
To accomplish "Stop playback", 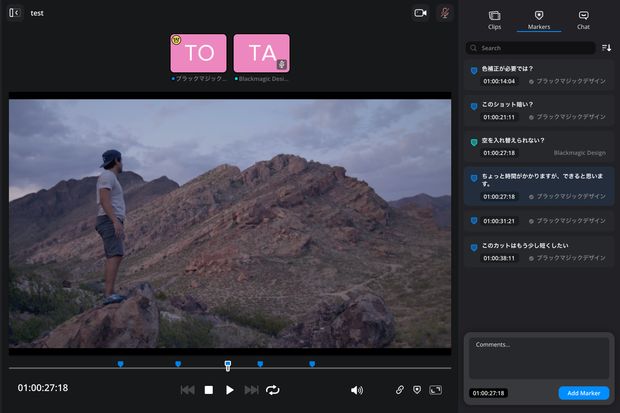I will 209,390.
